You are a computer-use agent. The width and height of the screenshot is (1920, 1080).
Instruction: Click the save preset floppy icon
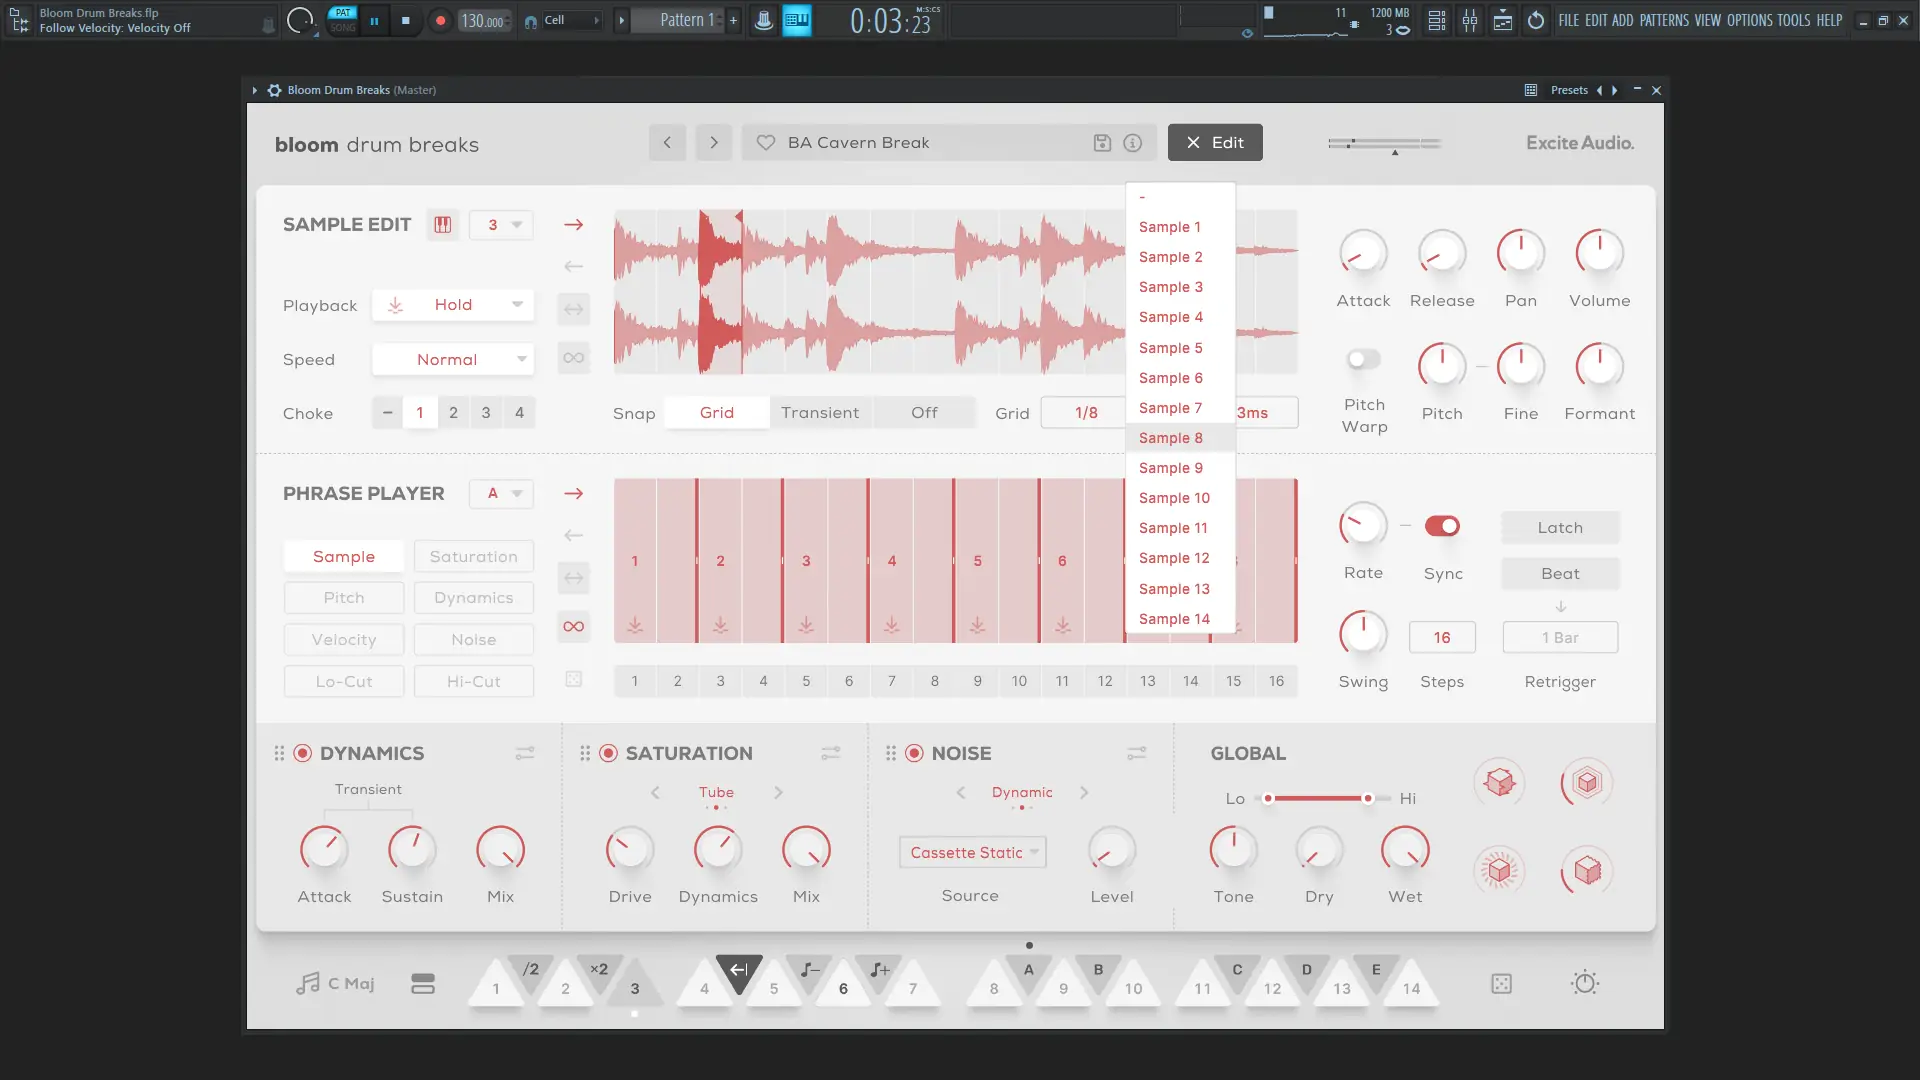click(1102, 143)
